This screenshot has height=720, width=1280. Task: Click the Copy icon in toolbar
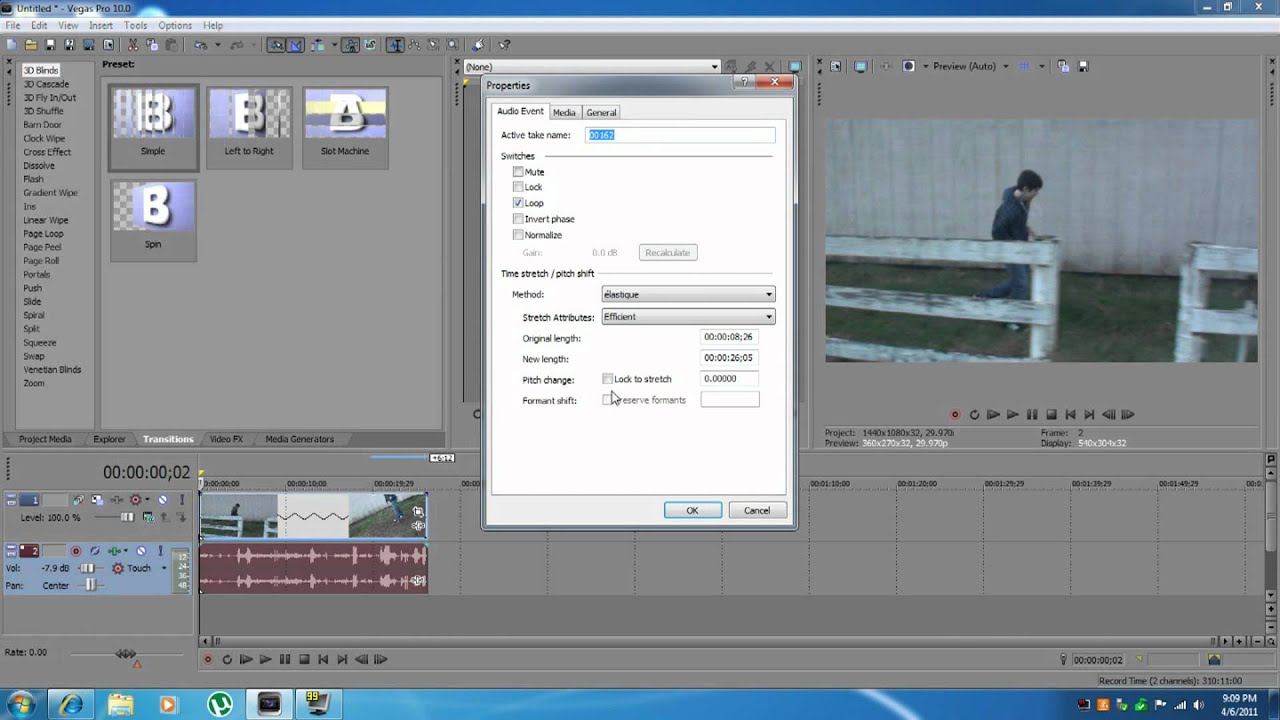[x=152, y=45]
